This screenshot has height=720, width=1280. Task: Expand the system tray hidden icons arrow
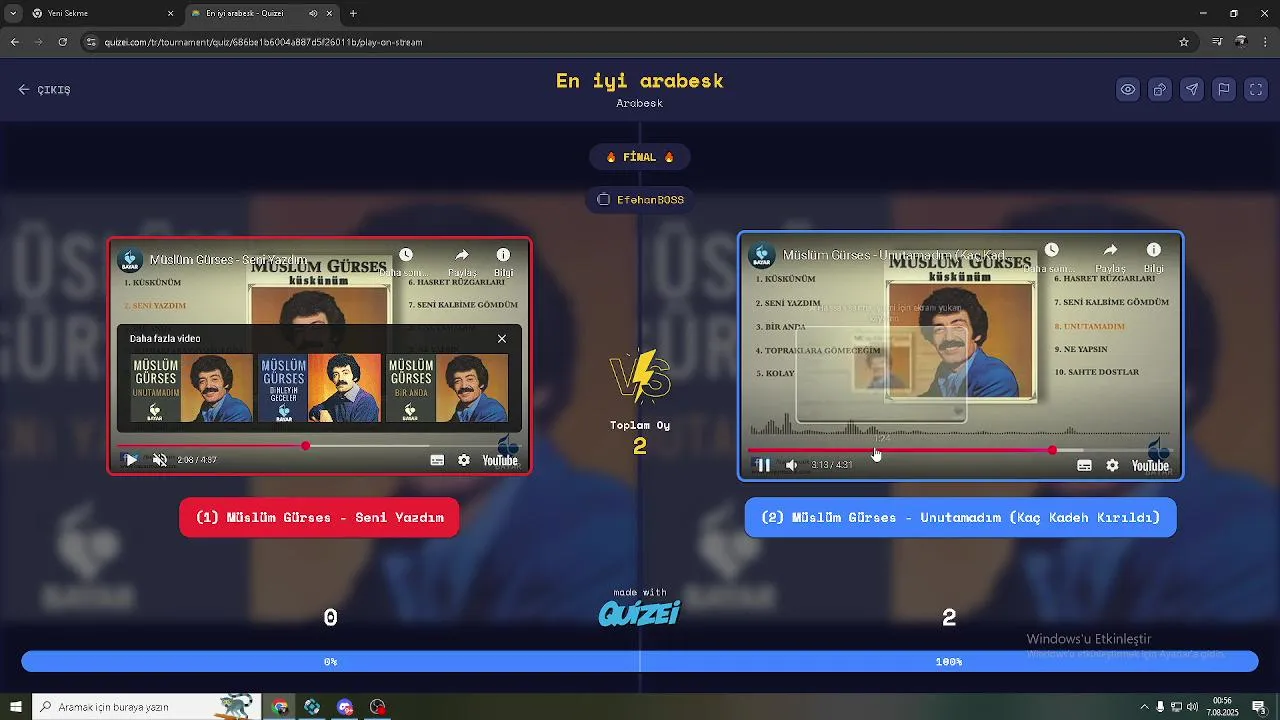pos(1144,707)
